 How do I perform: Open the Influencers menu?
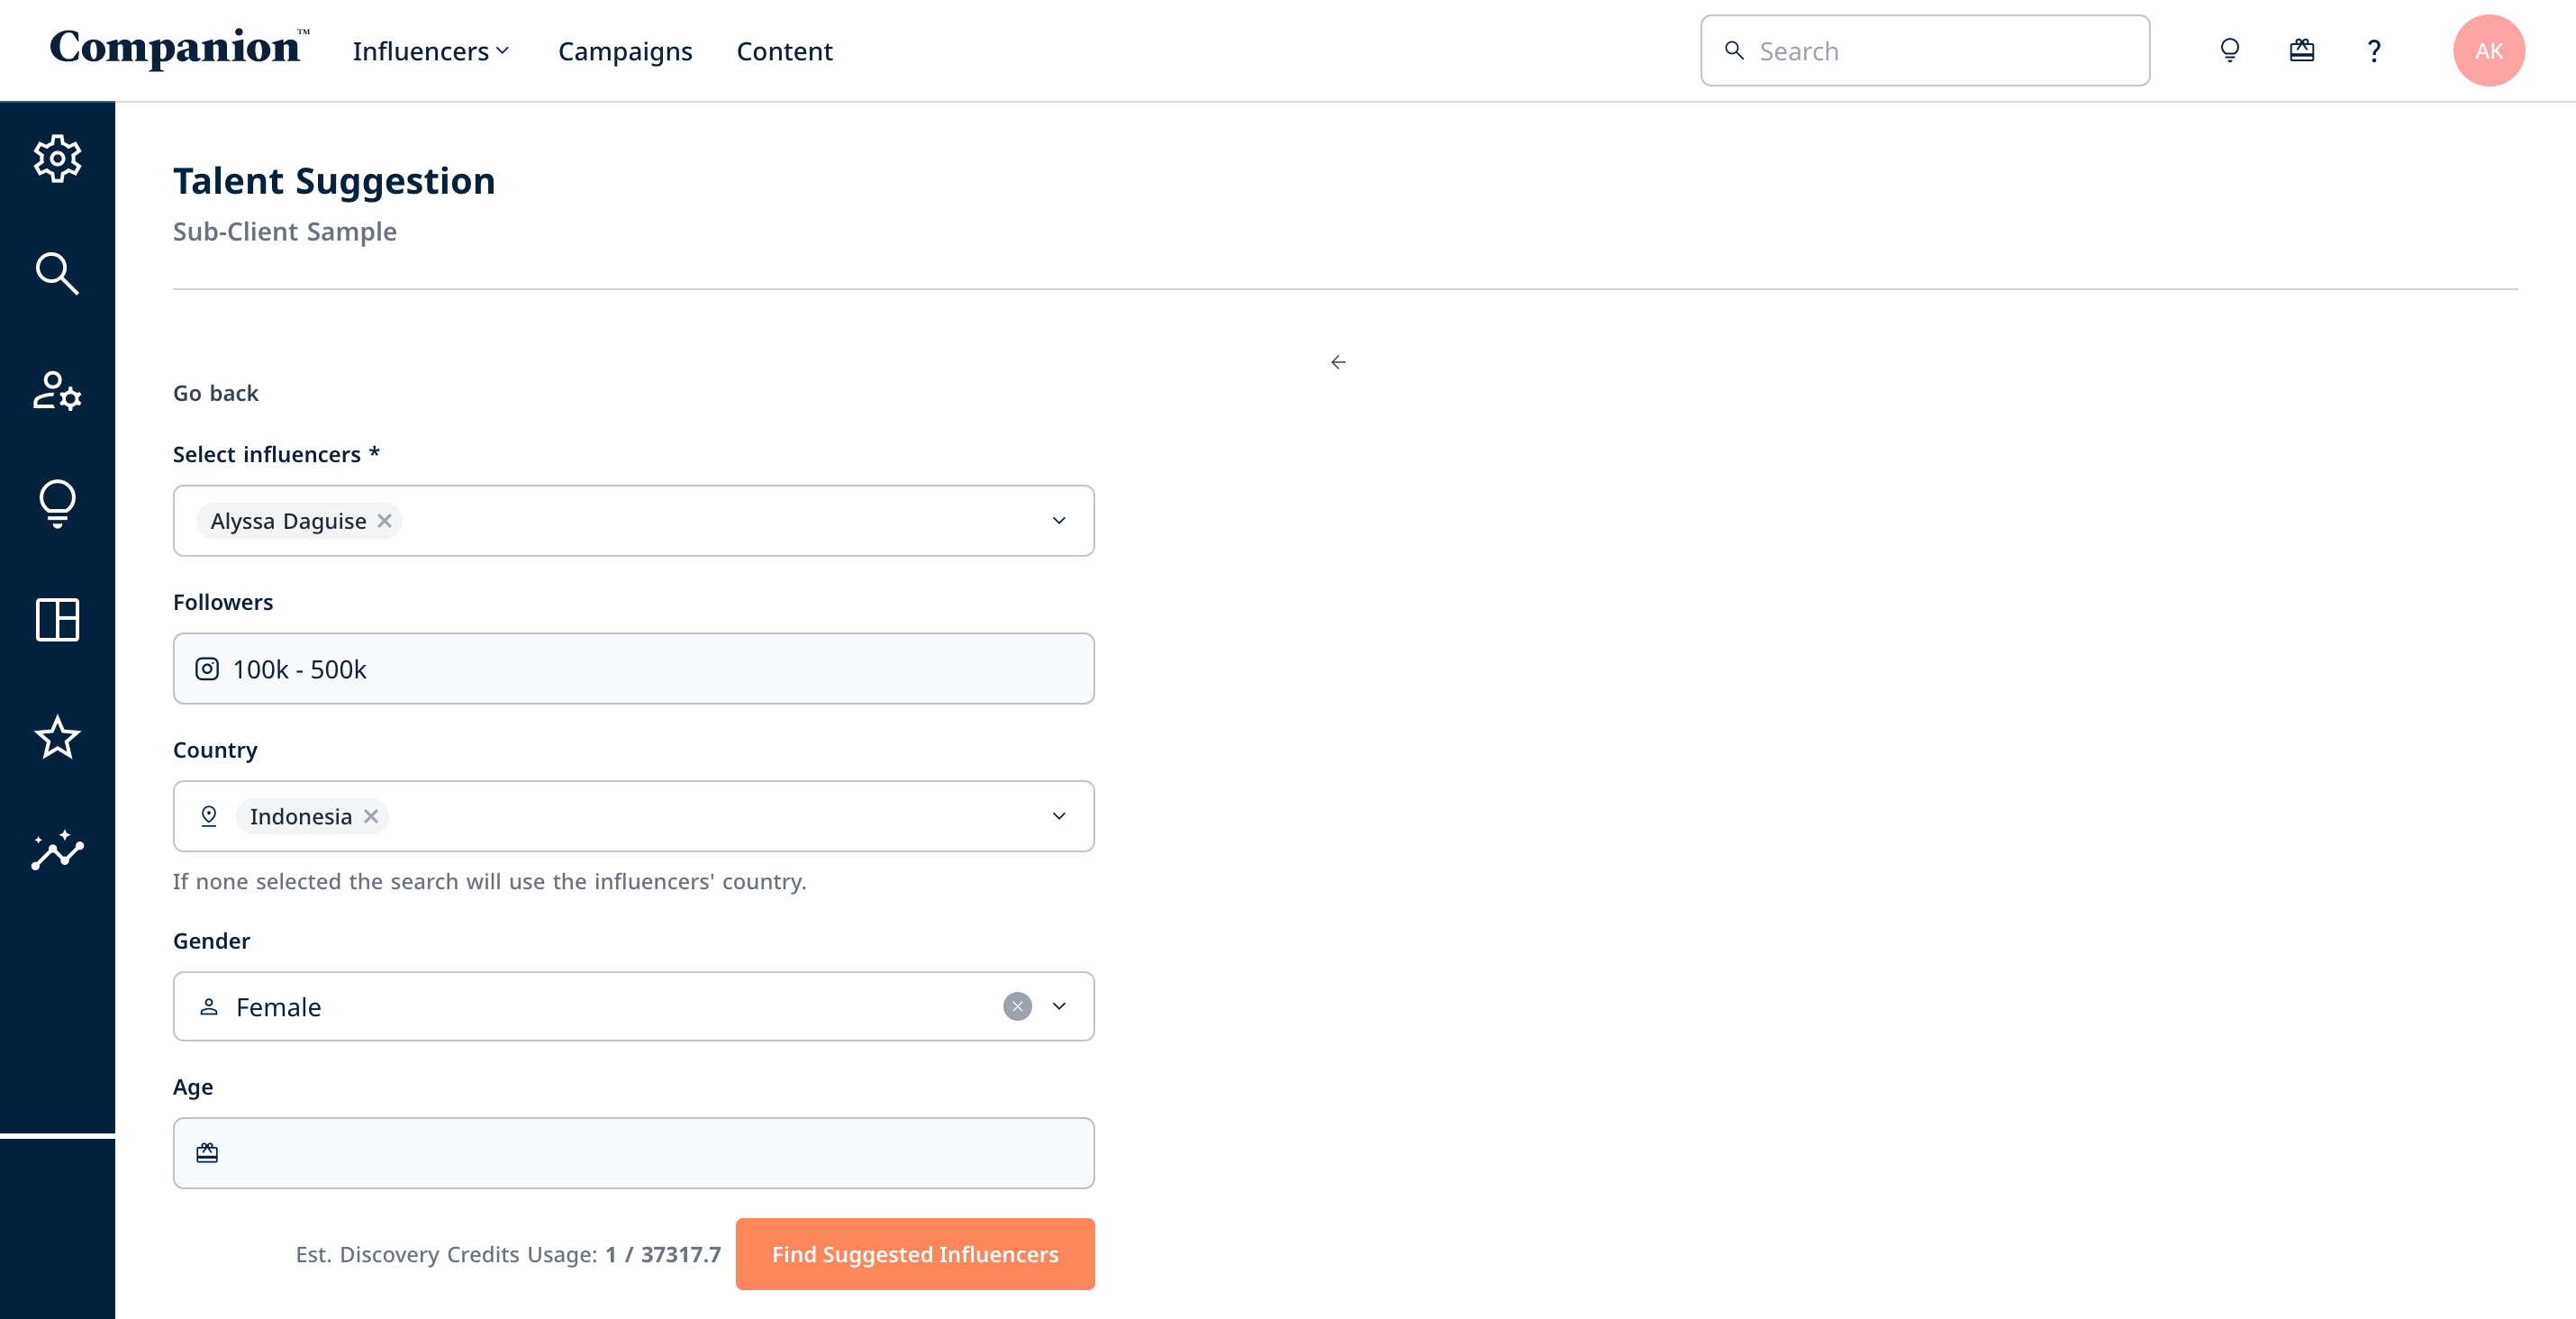[x=431, y=51]
